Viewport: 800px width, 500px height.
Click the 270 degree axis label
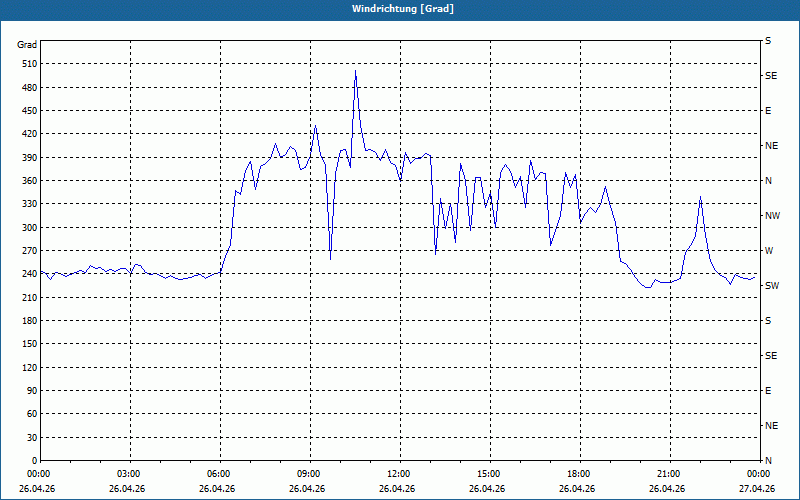pyautogui.click(x=31, y=251)
